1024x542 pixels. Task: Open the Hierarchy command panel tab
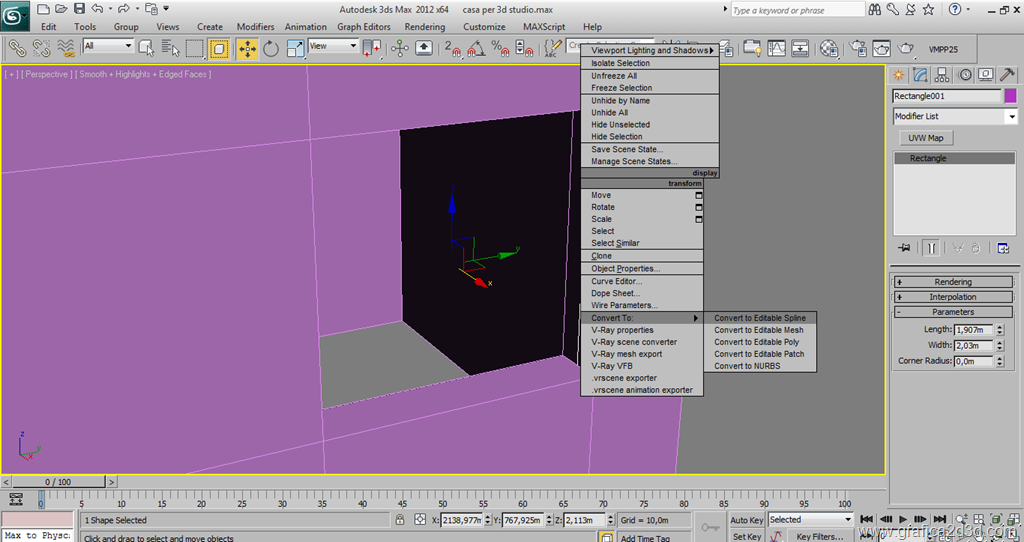point(942,75)
